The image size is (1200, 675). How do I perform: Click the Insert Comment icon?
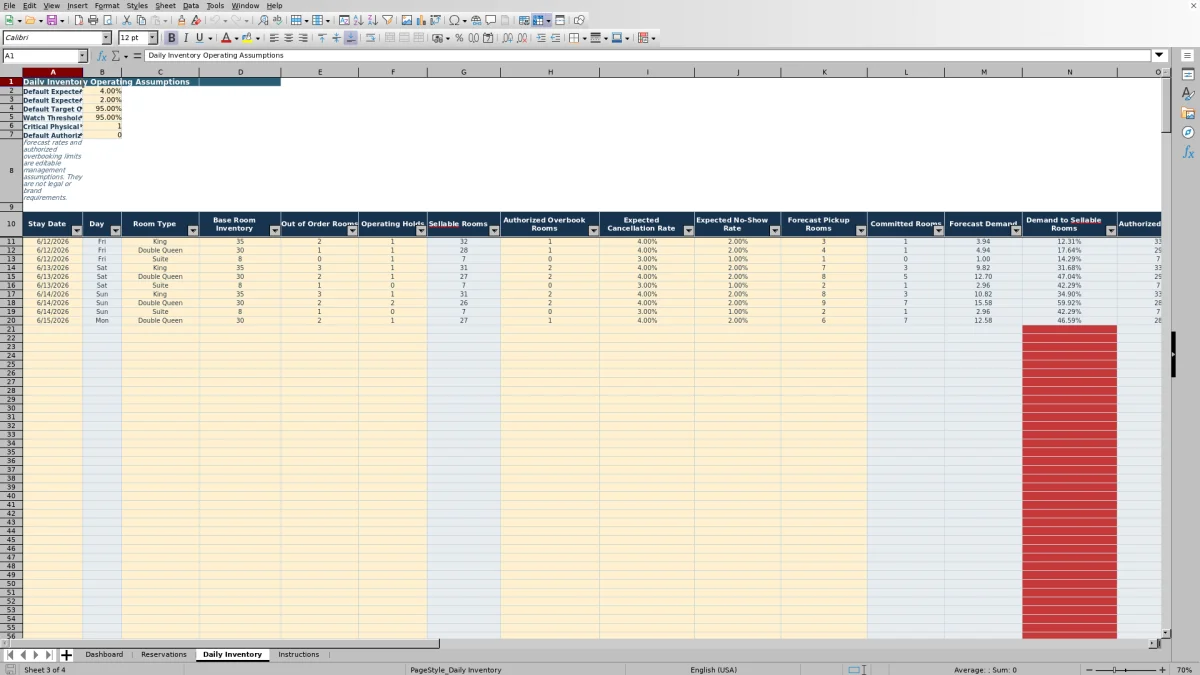pos(491,20)
